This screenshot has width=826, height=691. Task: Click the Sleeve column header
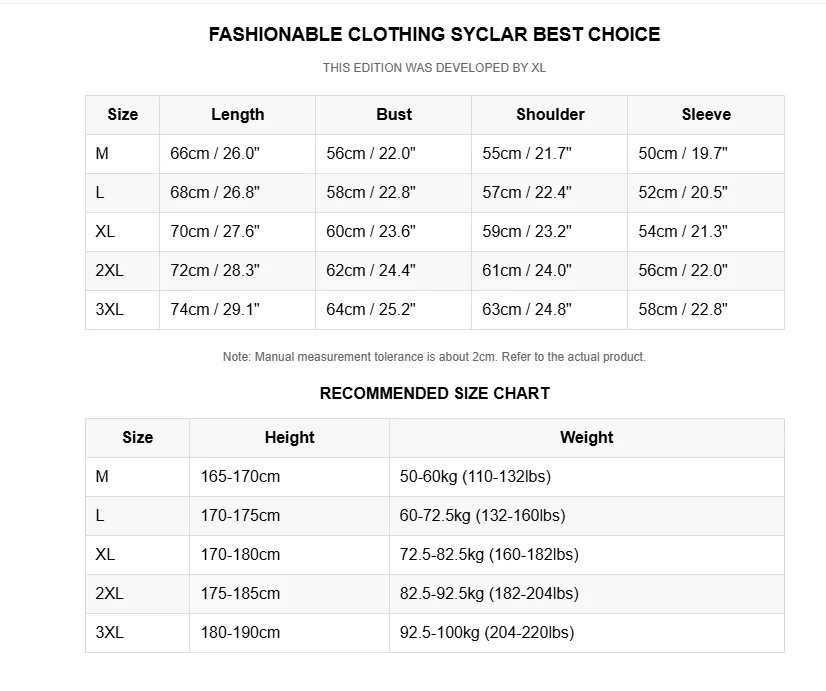706,115
